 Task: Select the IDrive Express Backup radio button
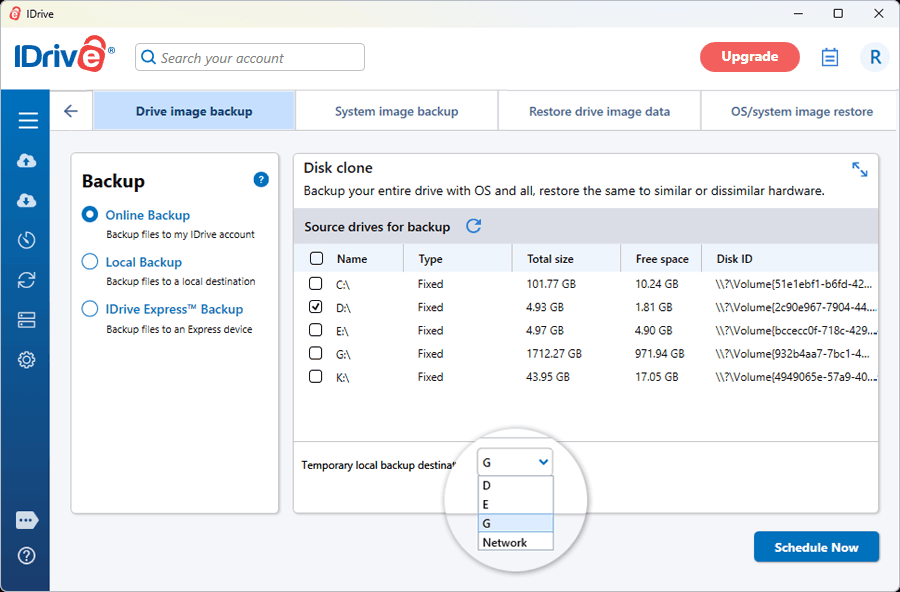90,309
